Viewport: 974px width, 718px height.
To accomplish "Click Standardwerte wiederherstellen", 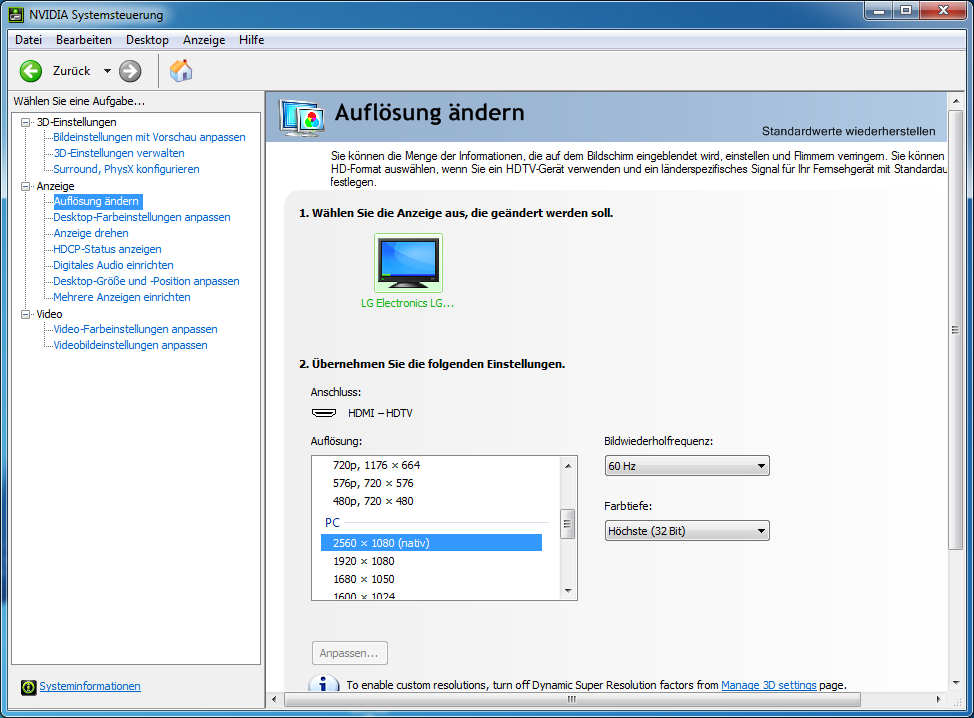I will [x=849, y=132].
